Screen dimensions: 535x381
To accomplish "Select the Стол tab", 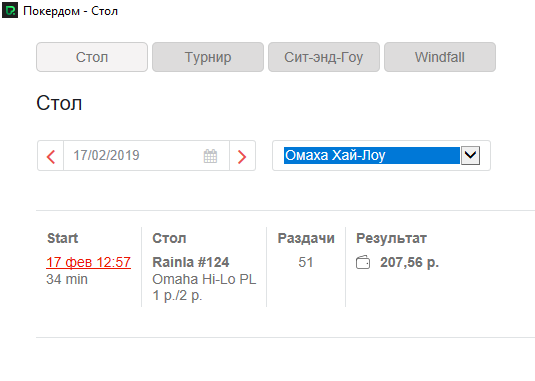I will click(92, 57).
